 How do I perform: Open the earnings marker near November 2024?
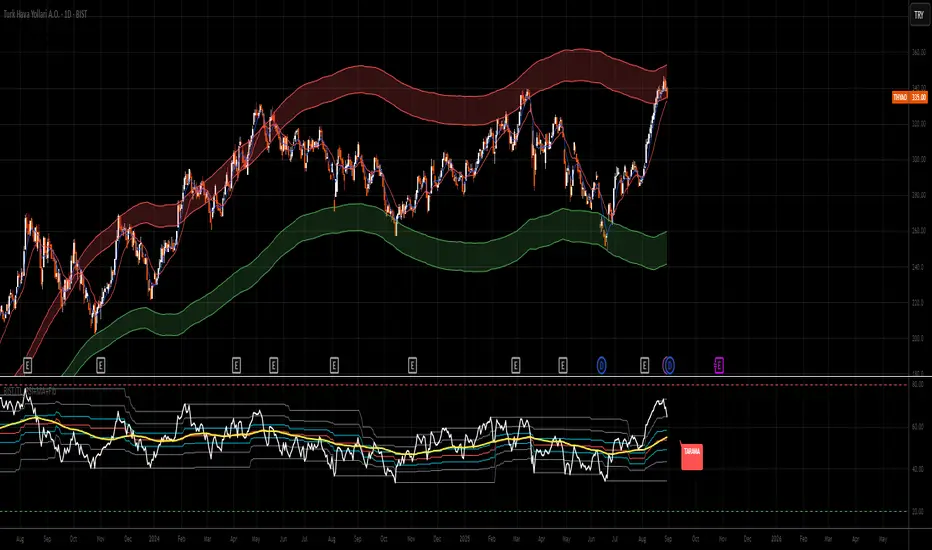413,365
